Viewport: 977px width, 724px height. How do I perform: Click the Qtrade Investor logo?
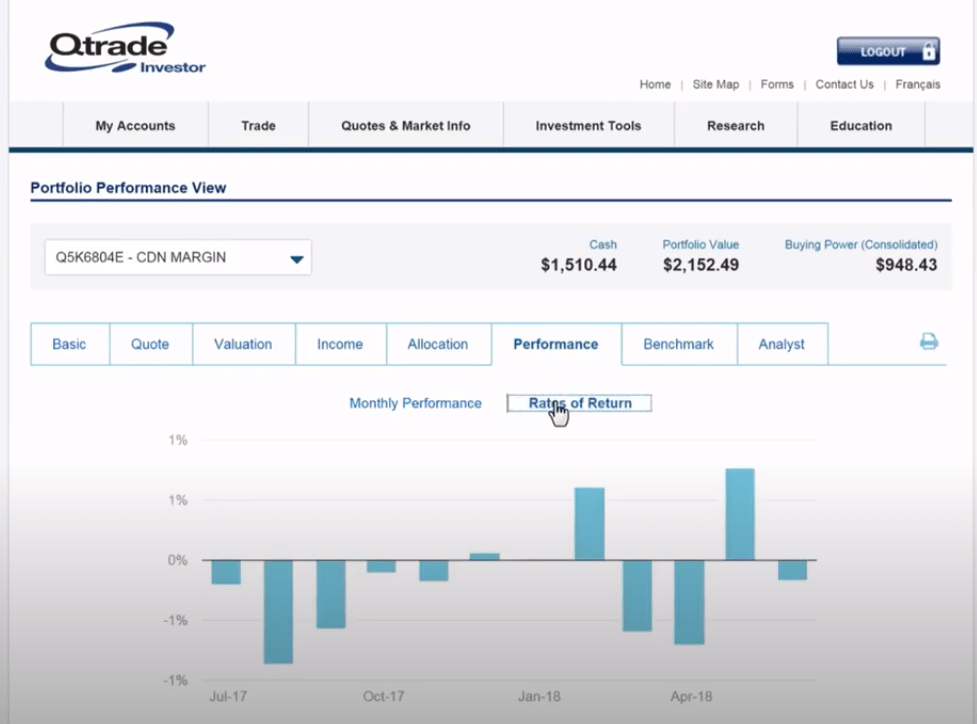[125, 52]
